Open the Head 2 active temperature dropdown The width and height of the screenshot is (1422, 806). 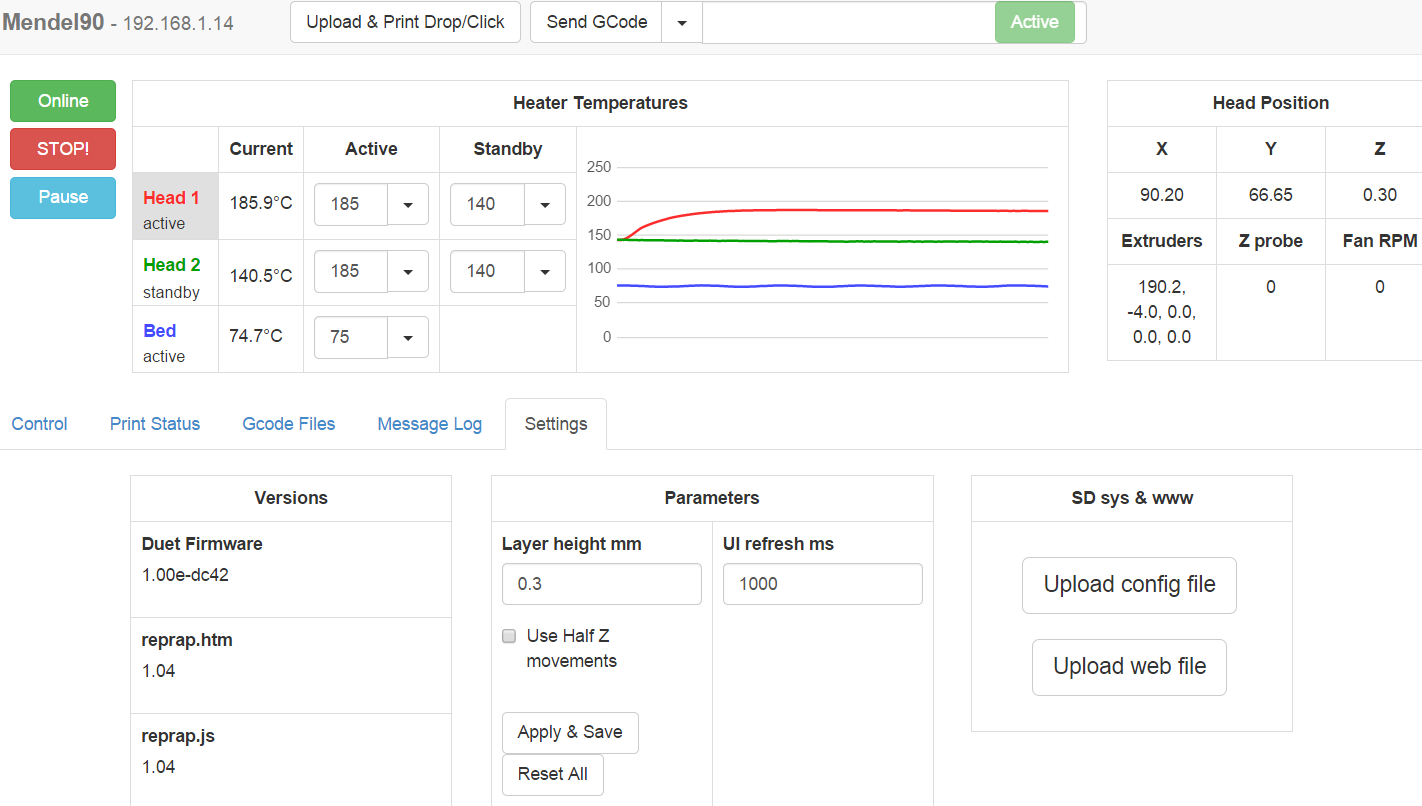(x=408, y=271)
